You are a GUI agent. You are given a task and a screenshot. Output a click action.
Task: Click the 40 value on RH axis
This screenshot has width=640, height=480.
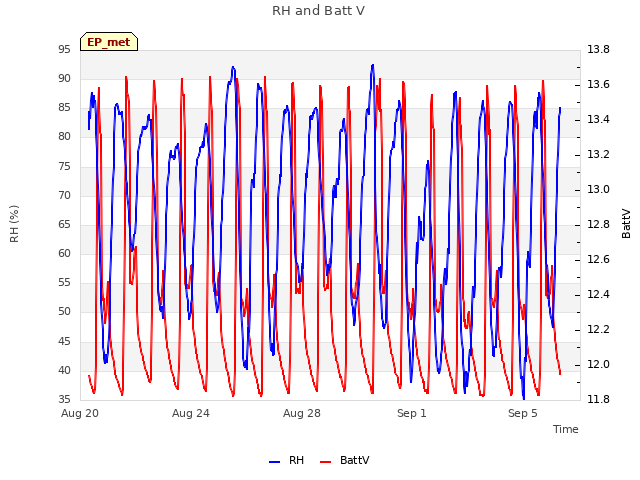64,370
